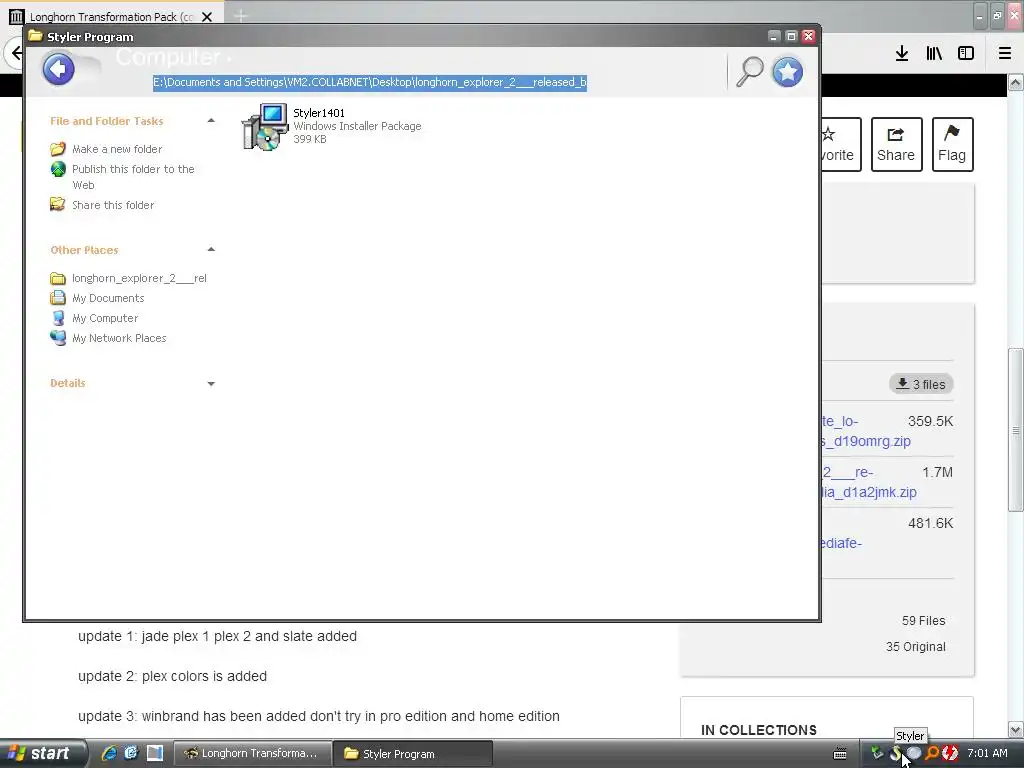Go to longhorn_explorer_2___rel parent folder link

(139, 278)
